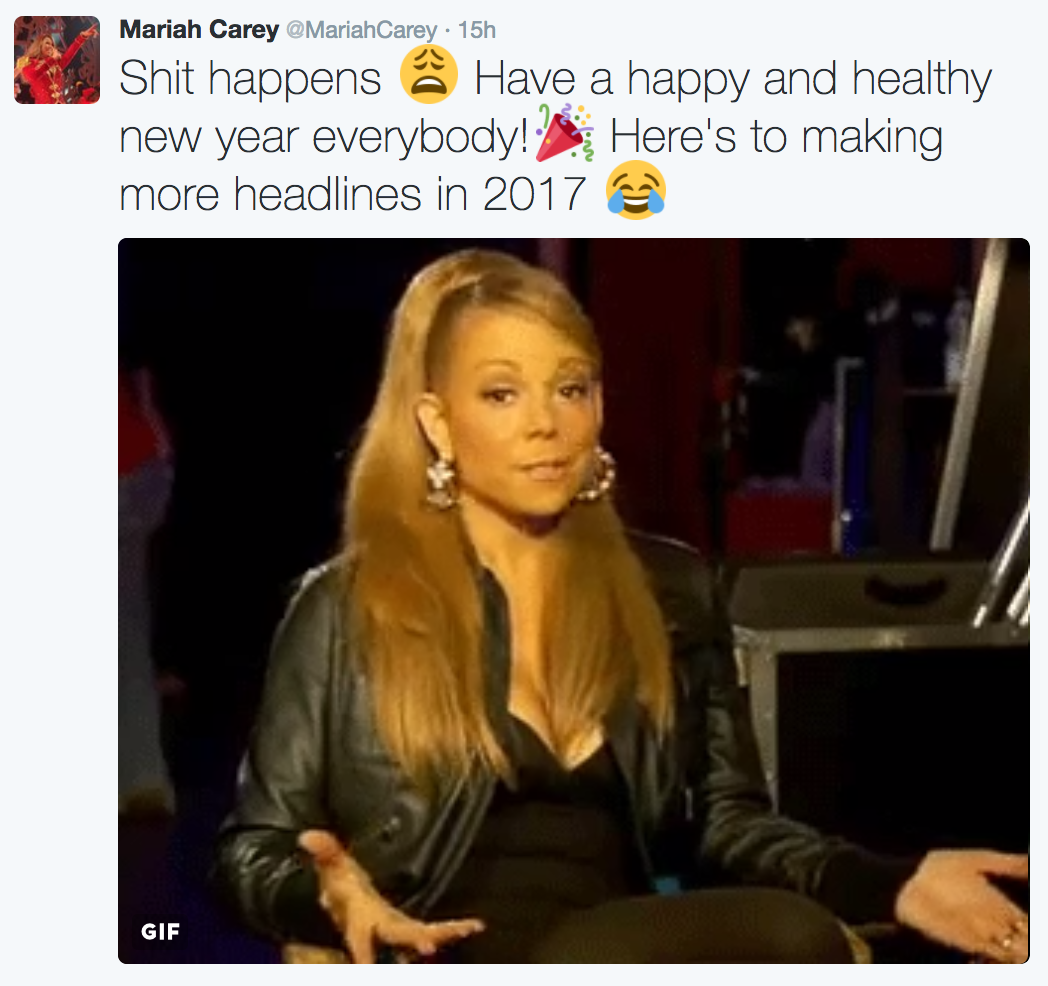Image resolution: width=1048 pixels, height=986 pixels.
Task: Click the party popper emoji
Action: coord(565,133)
